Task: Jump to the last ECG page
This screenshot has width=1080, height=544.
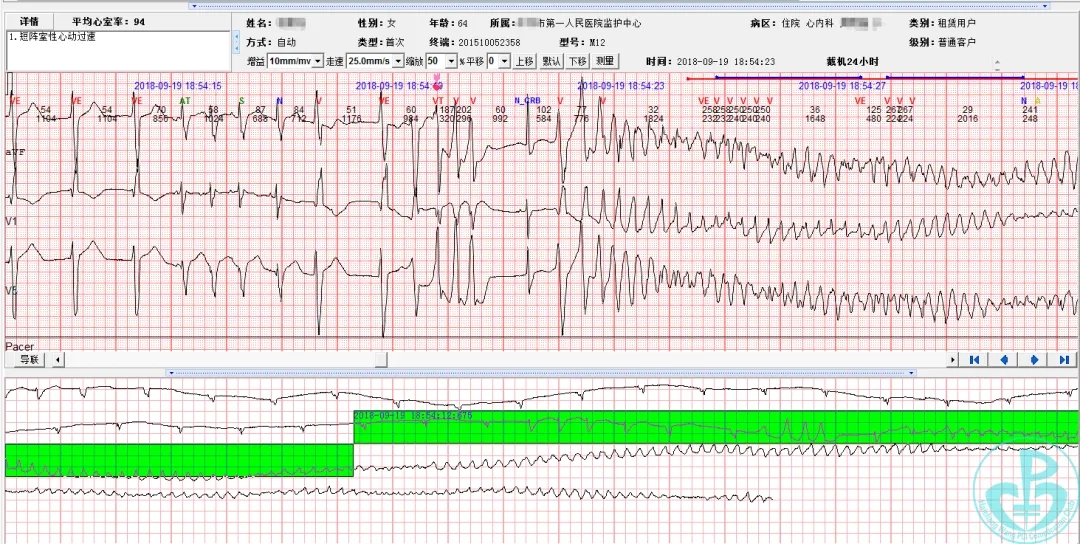Action: [1063, 359]
